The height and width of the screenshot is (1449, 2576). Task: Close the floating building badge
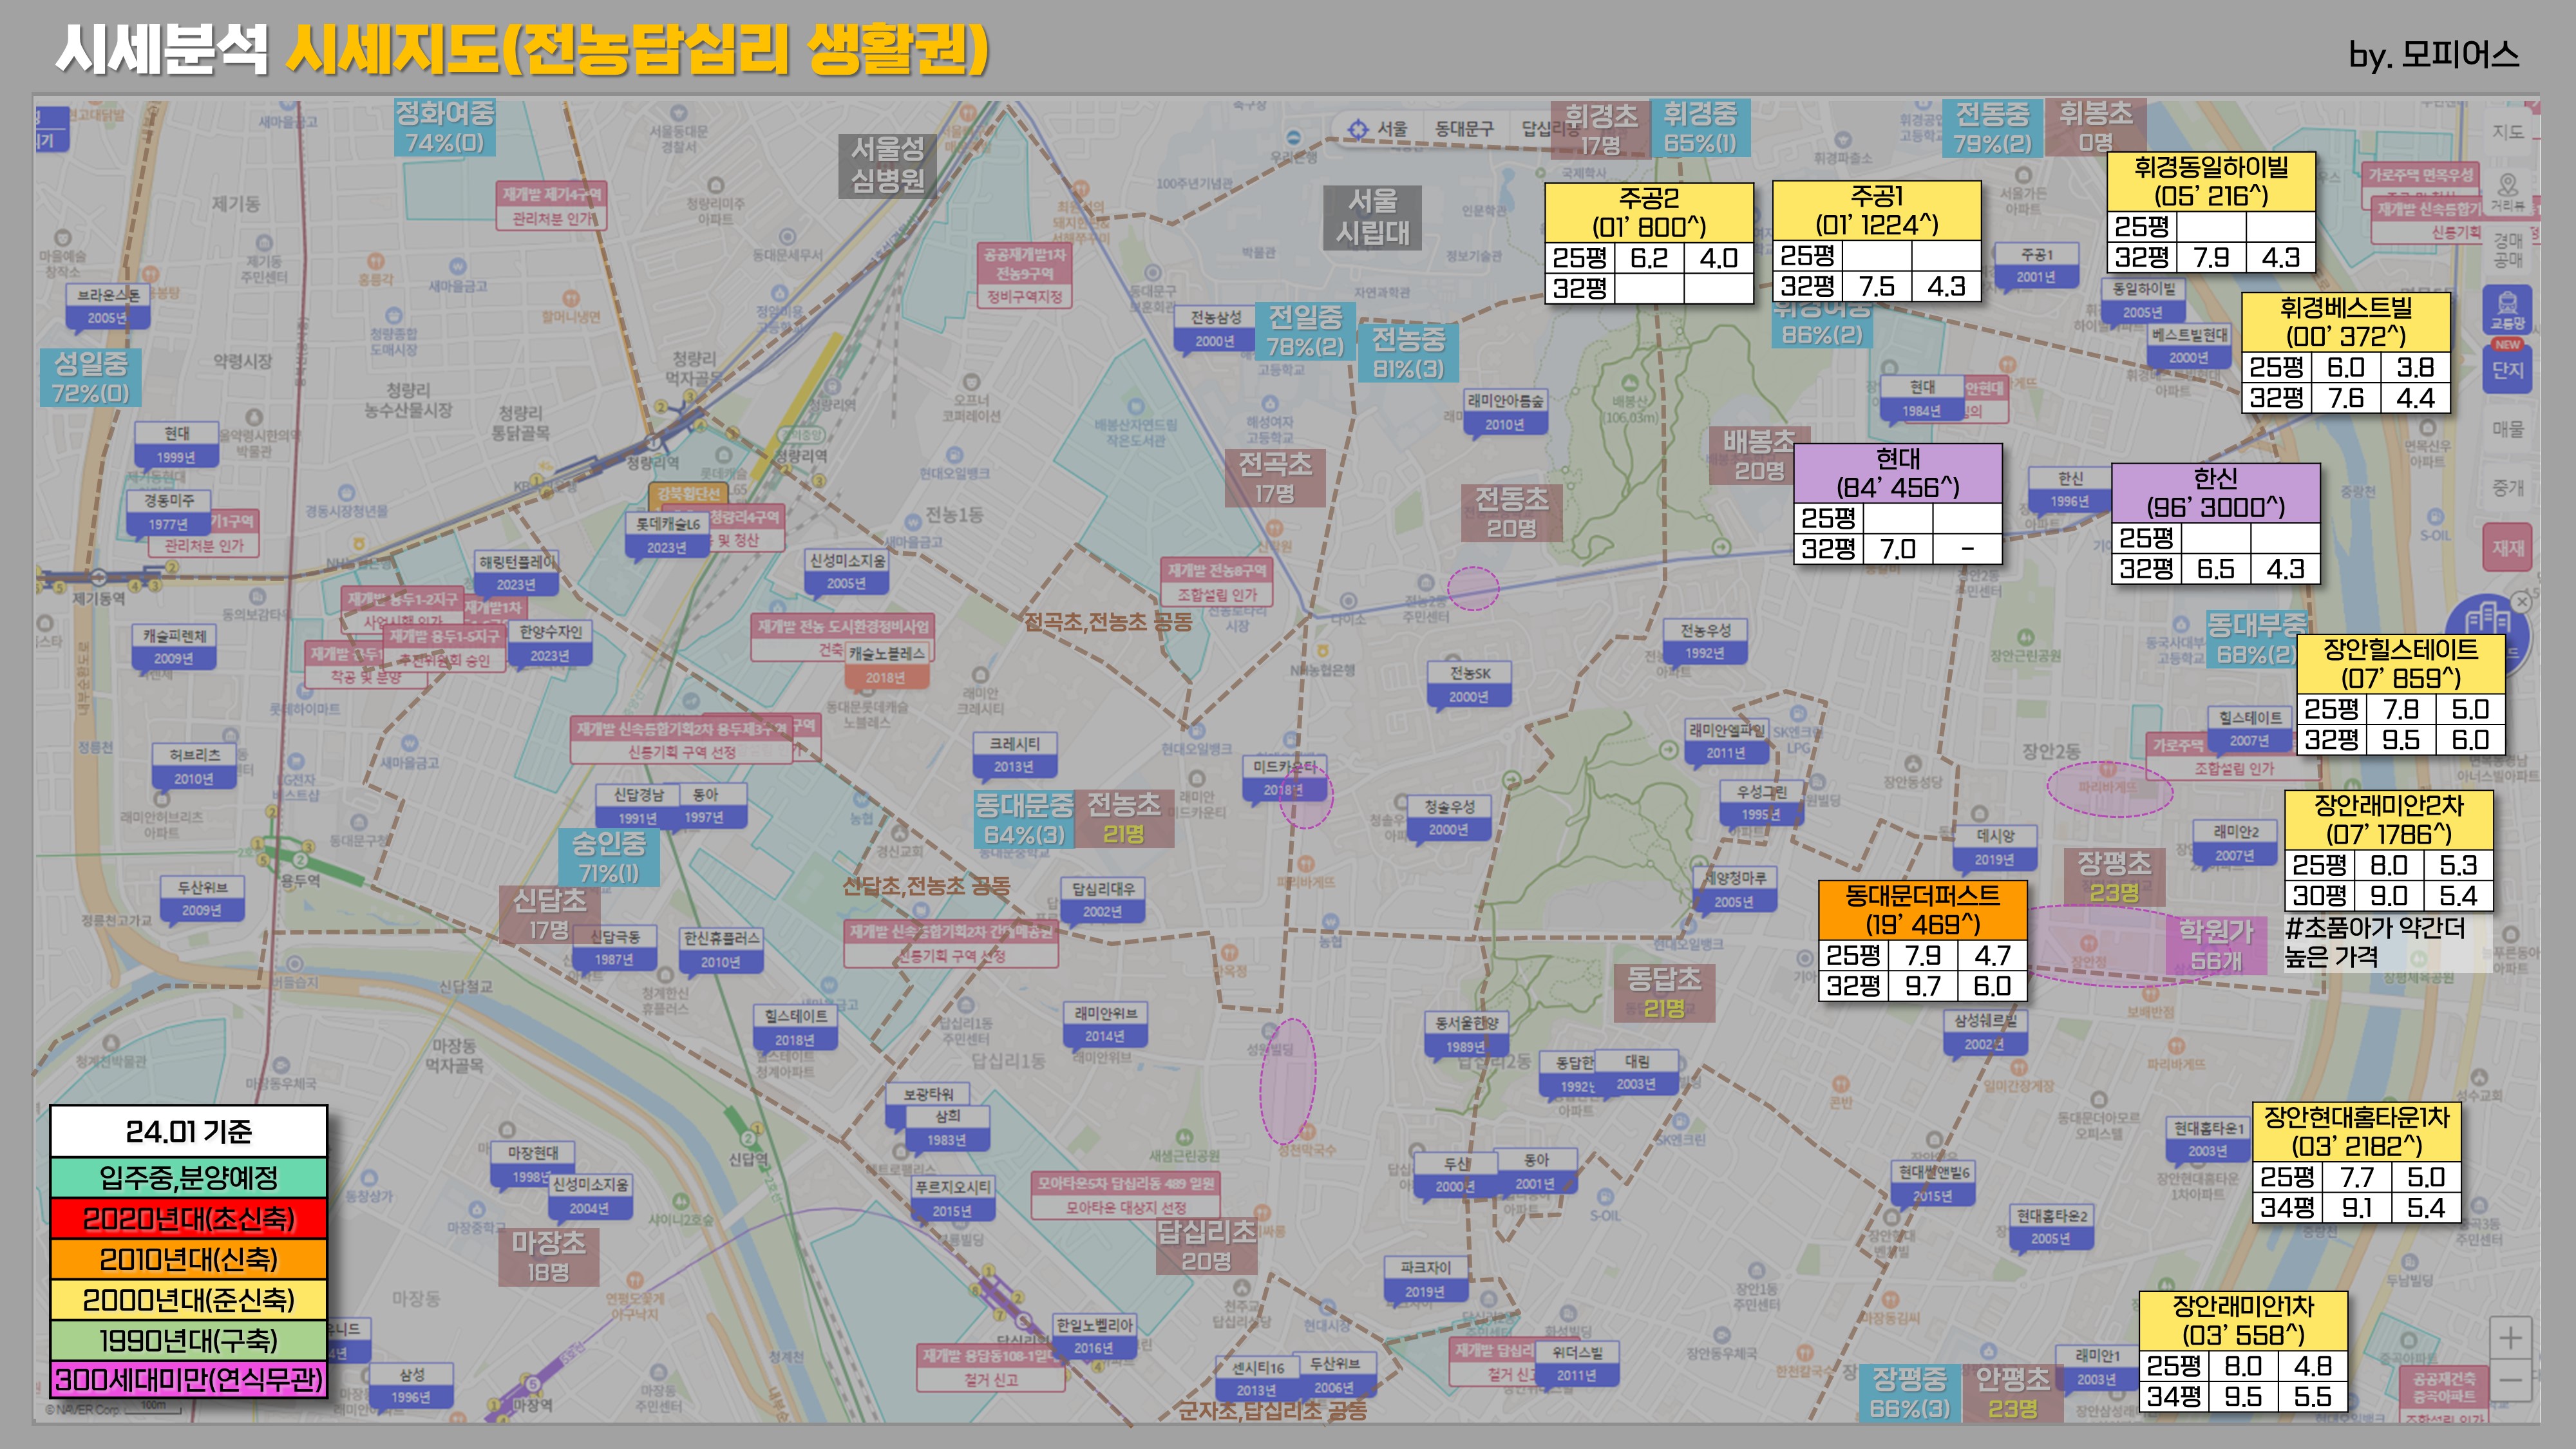2521,601
